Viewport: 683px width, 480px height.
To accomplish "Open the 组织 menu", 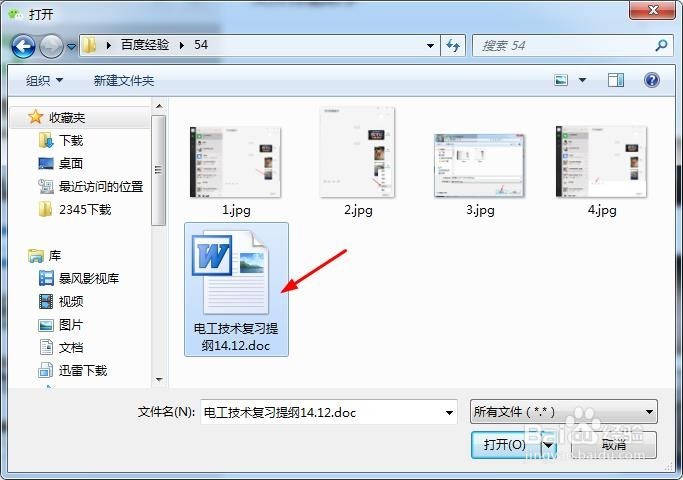I will (x=44, y=81).
